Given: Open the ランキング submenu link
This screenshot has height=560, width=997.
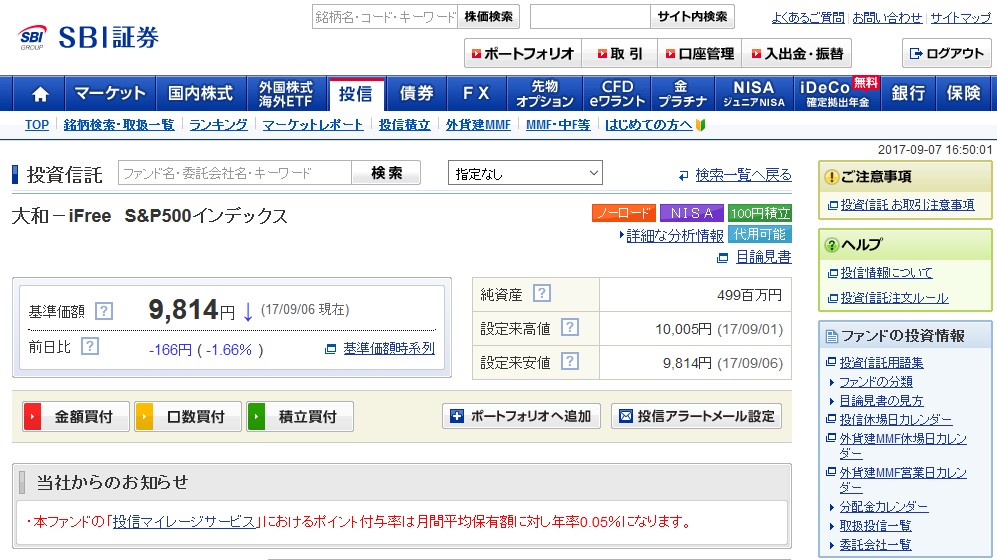Looking at the screenshot, I should 218,125.
